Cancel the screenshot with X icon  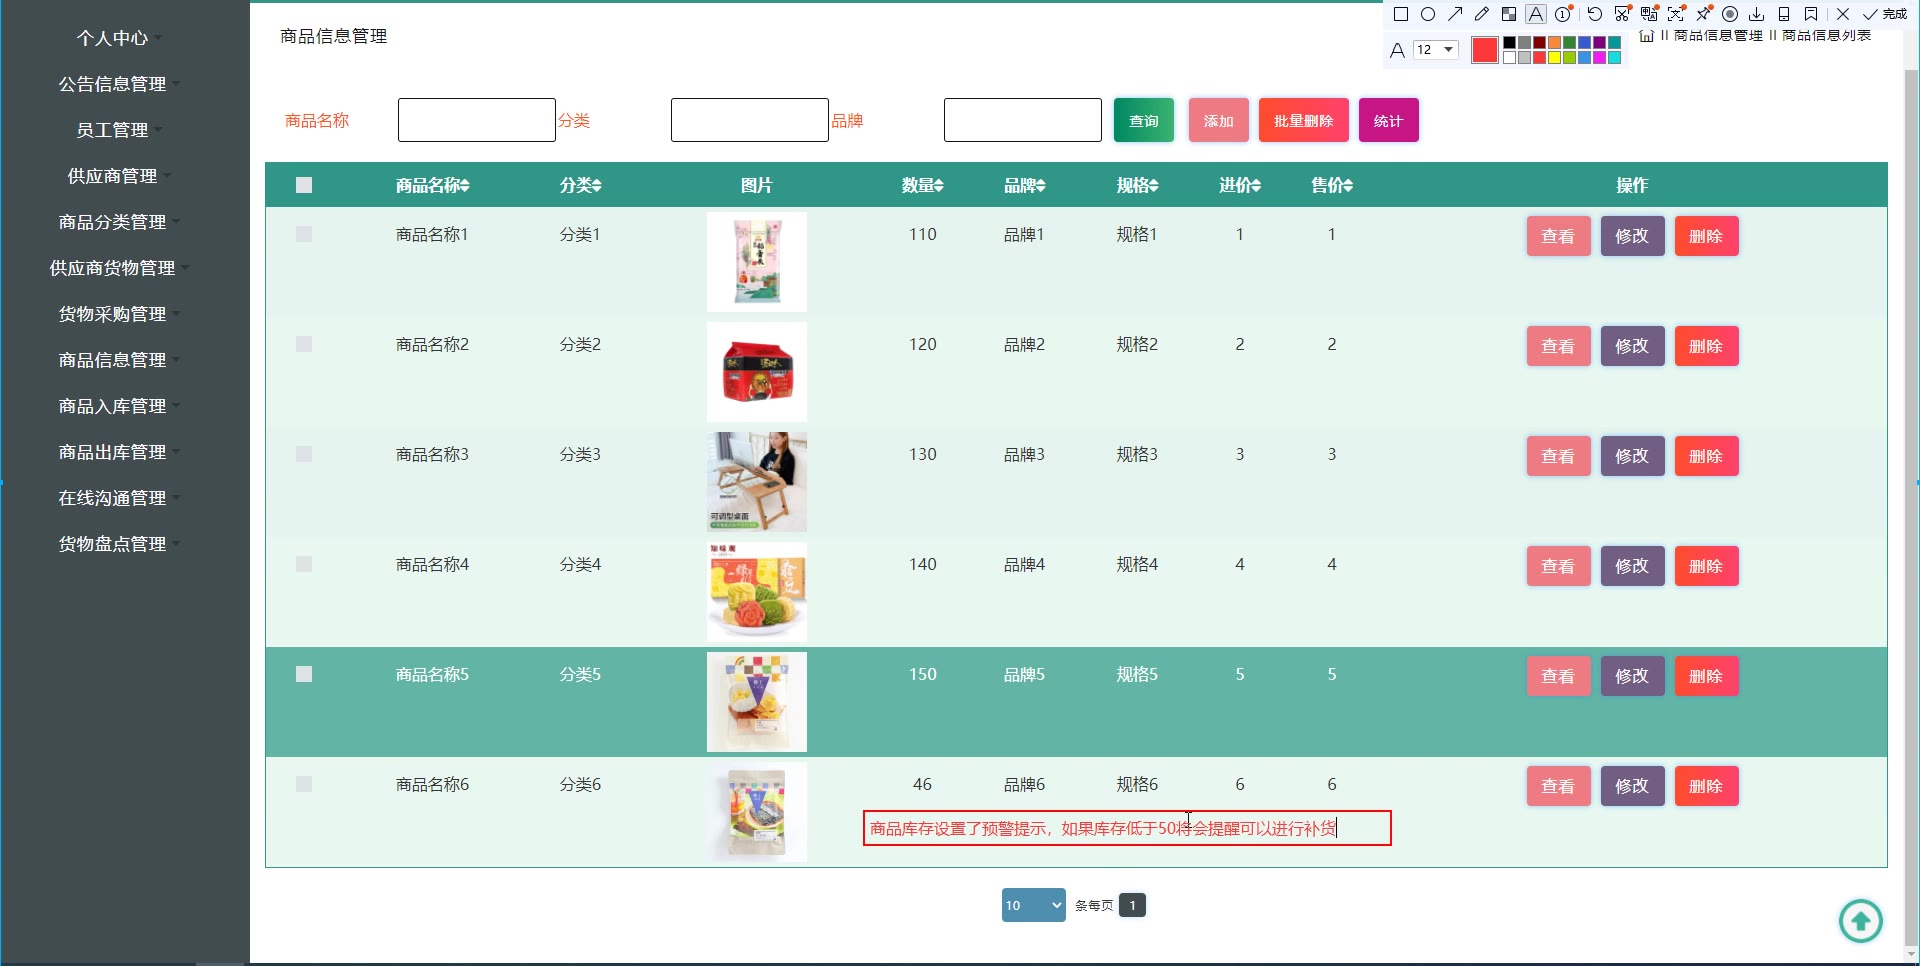pos(1843,14)
